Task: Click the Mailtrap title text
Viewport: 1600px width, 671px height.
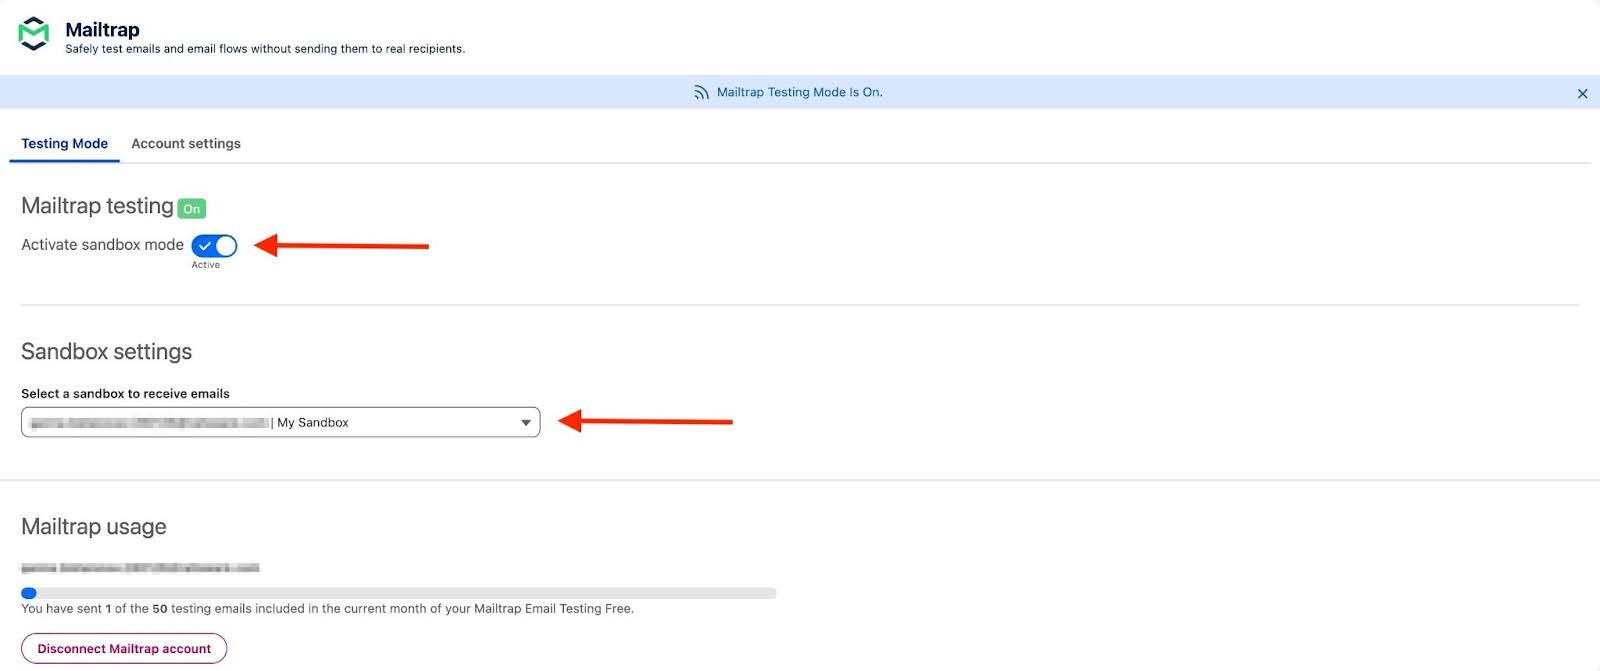Action: 102,30
